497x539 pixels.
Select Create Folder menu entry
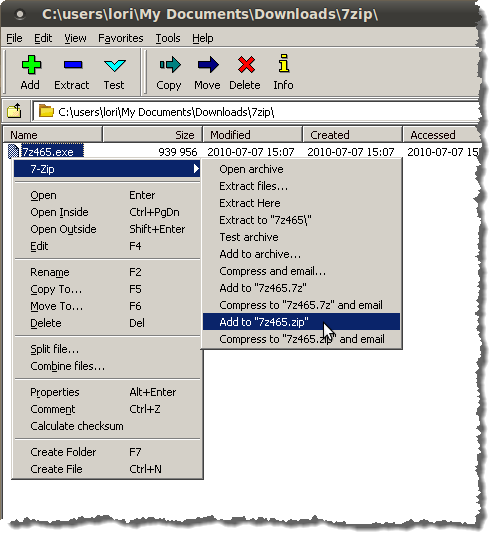107,452
